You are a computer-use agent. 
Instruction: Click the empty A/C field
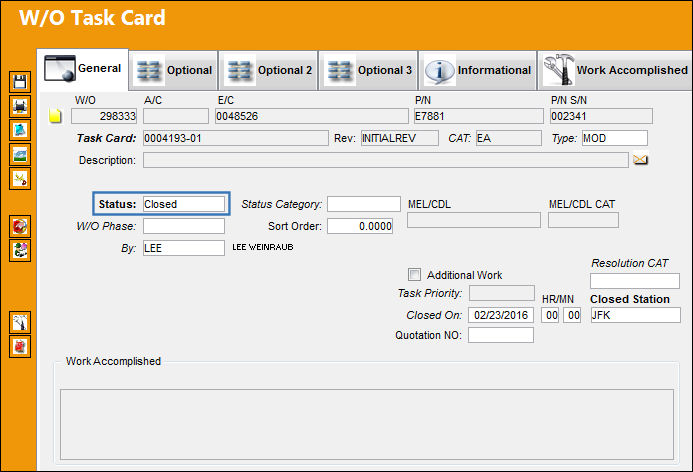pos(176,116)
